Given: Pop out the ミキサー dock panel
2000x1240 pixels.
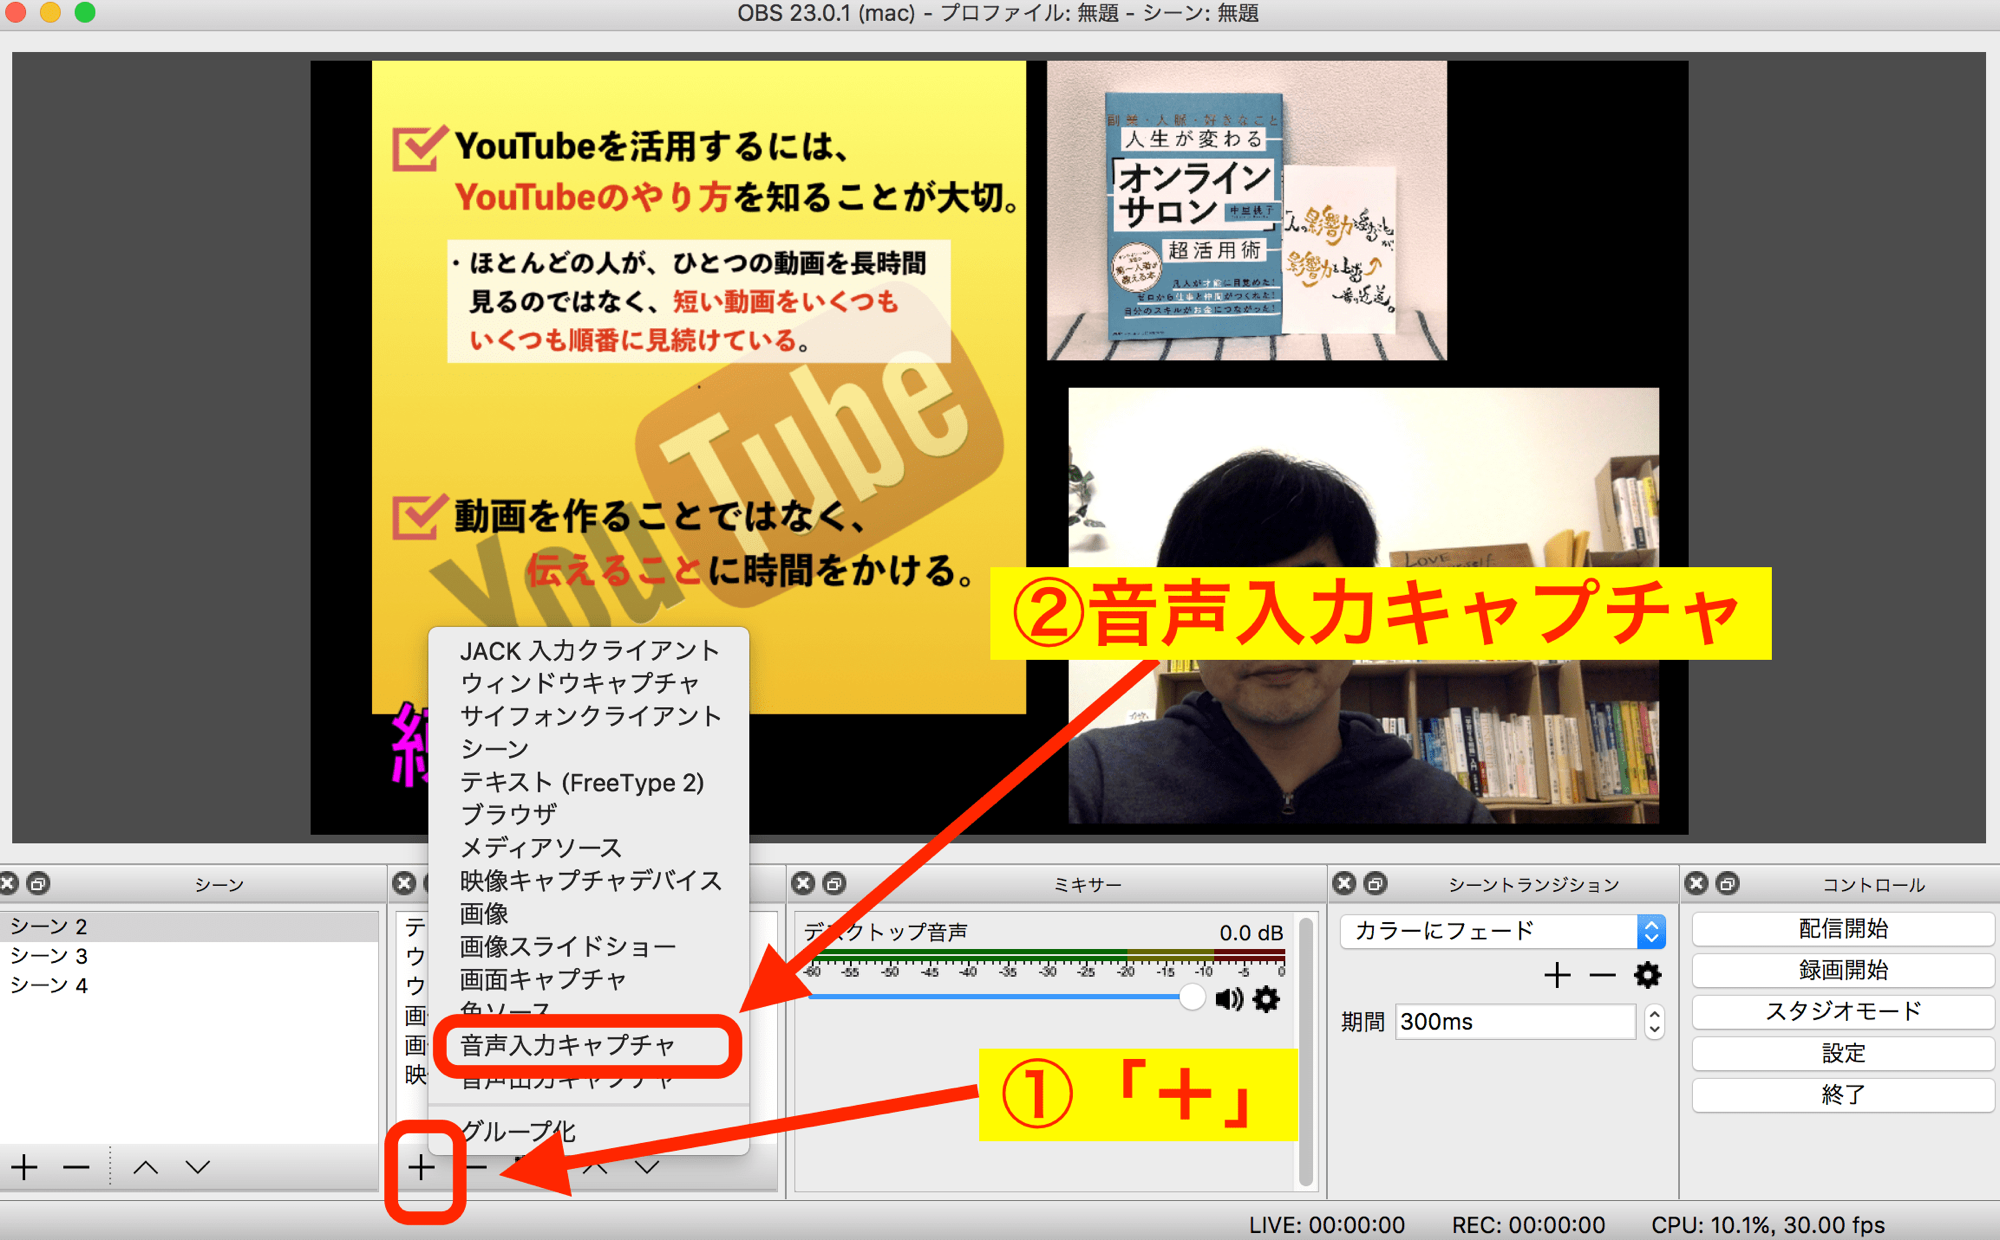Looking at the screenshot, I should 834,883.
